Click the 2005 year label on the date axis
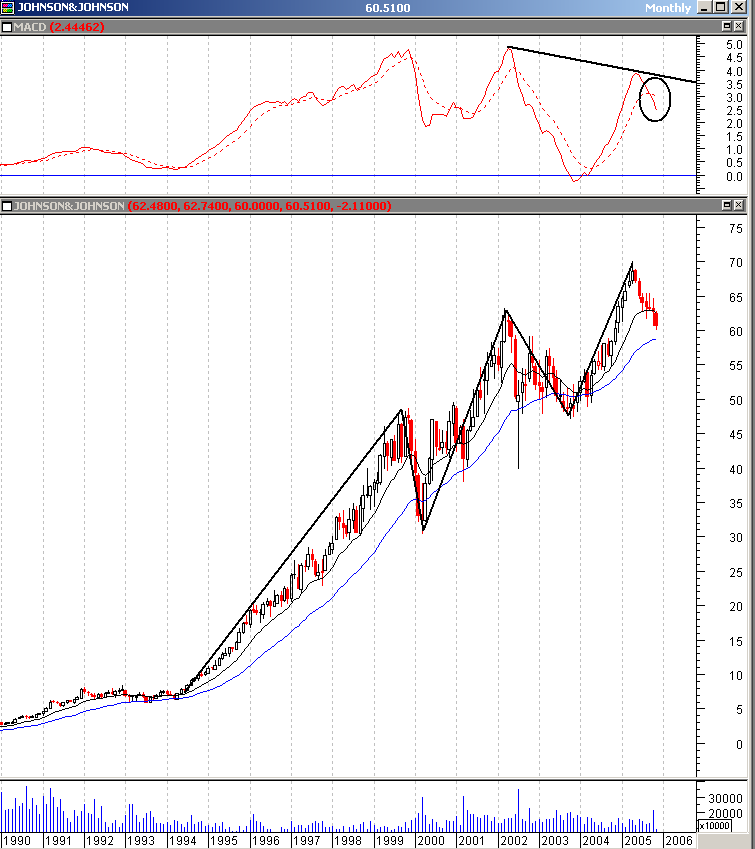Screen dimensions: 755x849 click(x=637, y=840)
